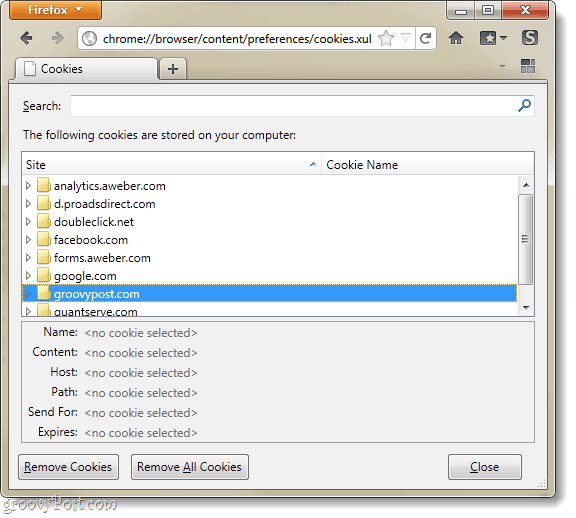Go back with the back arrow
Screen dimensions: 576x518
click(26, 38)
